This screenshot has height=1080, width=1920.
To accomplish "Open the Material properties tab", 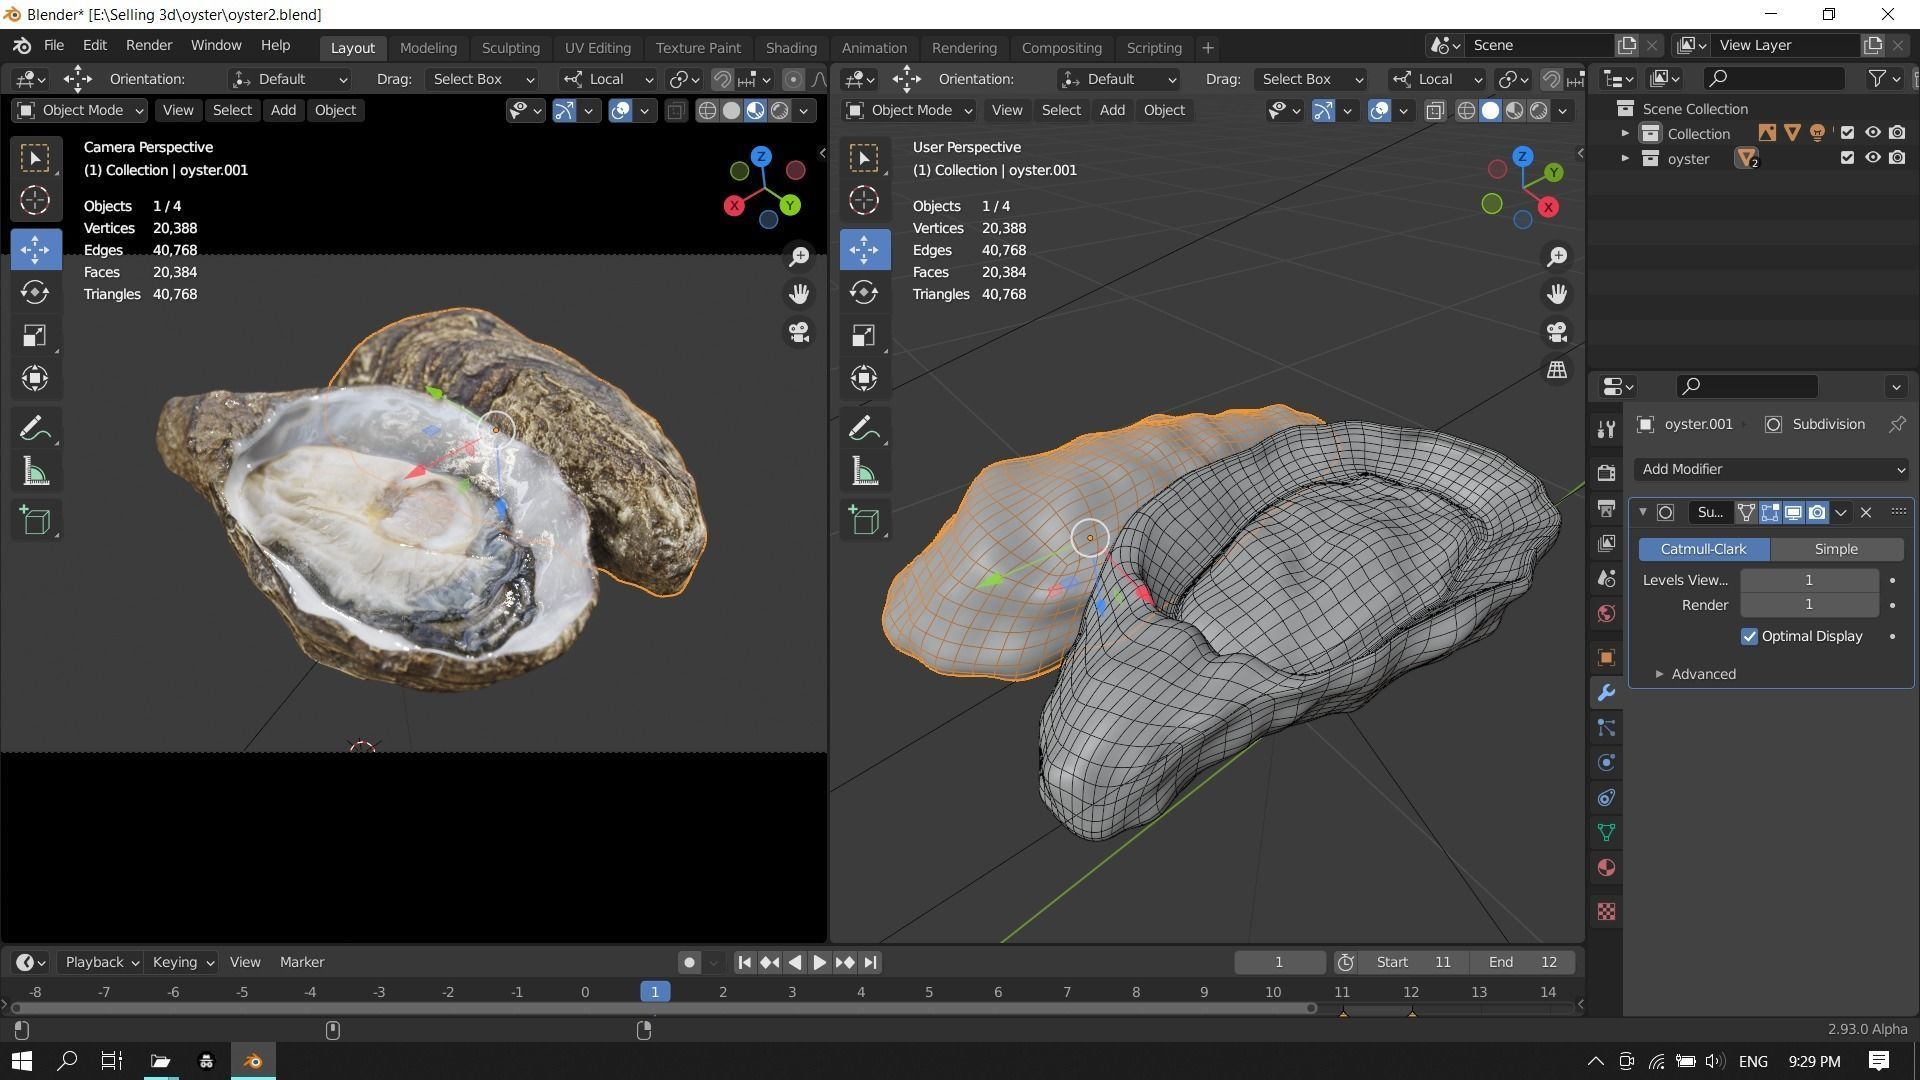I will click(1606, 868).
